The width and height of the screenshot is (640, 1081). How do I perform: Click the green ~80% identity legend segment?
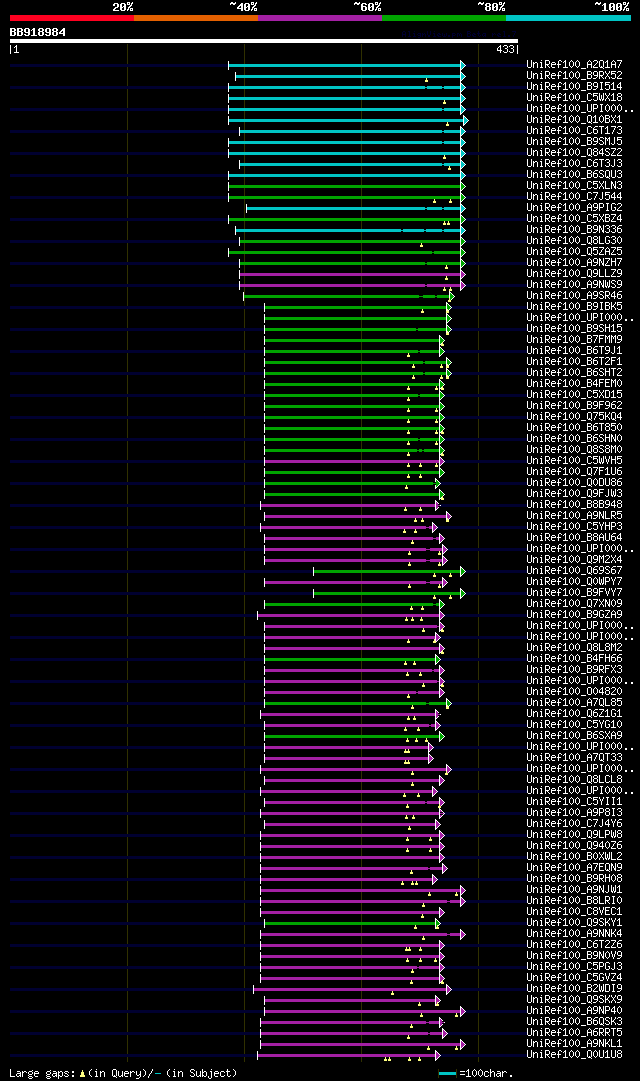(444, 18)
